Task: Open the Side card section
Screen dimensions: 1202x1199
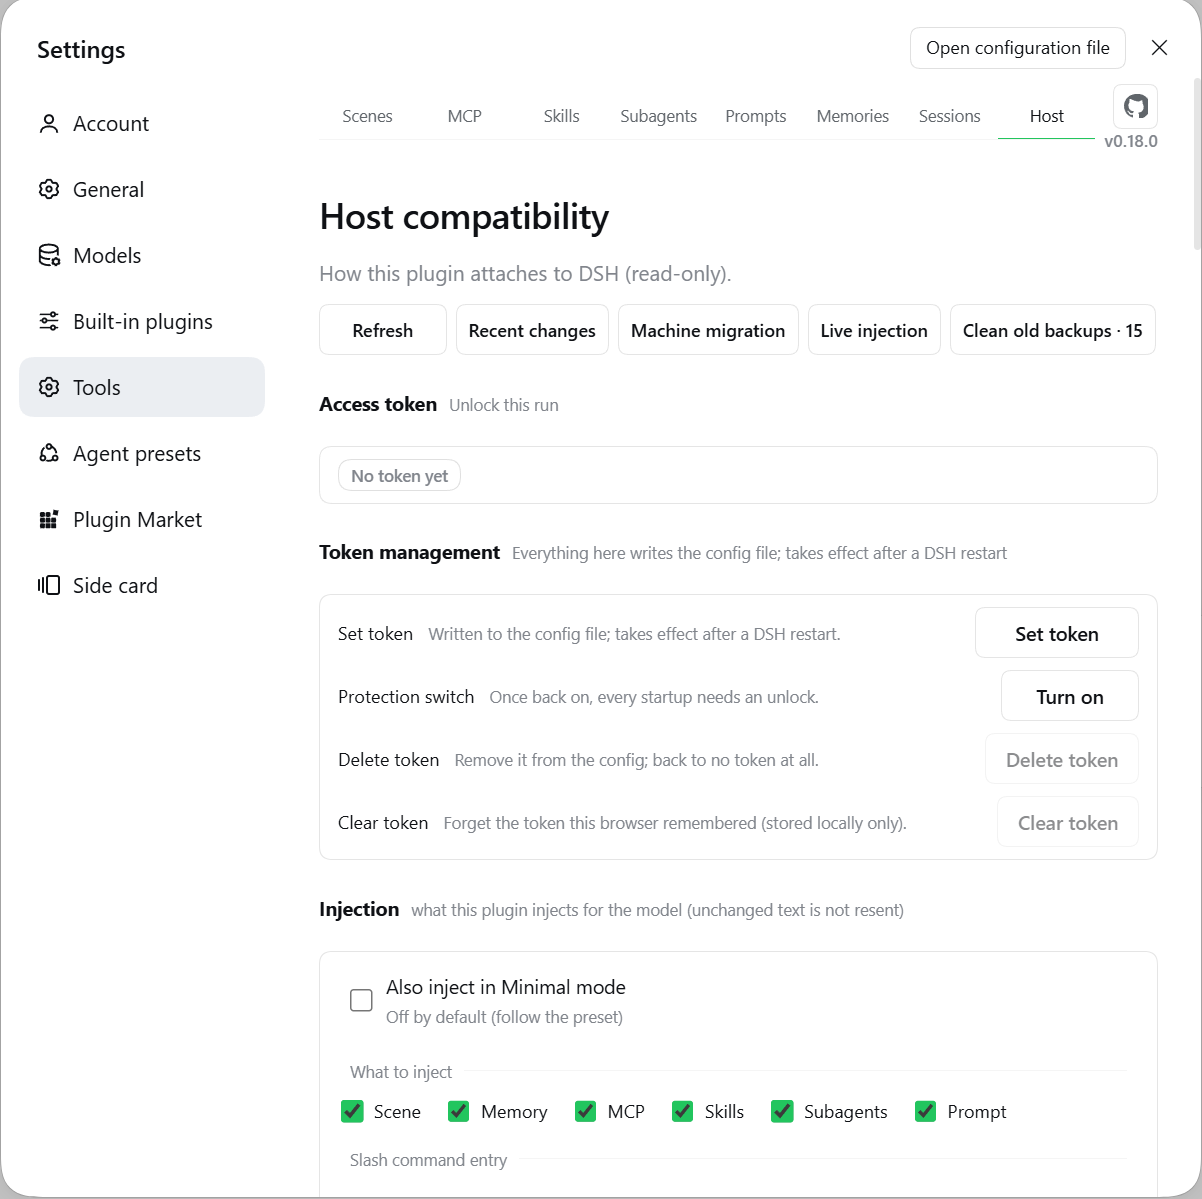Action: (x=142, y=586)
